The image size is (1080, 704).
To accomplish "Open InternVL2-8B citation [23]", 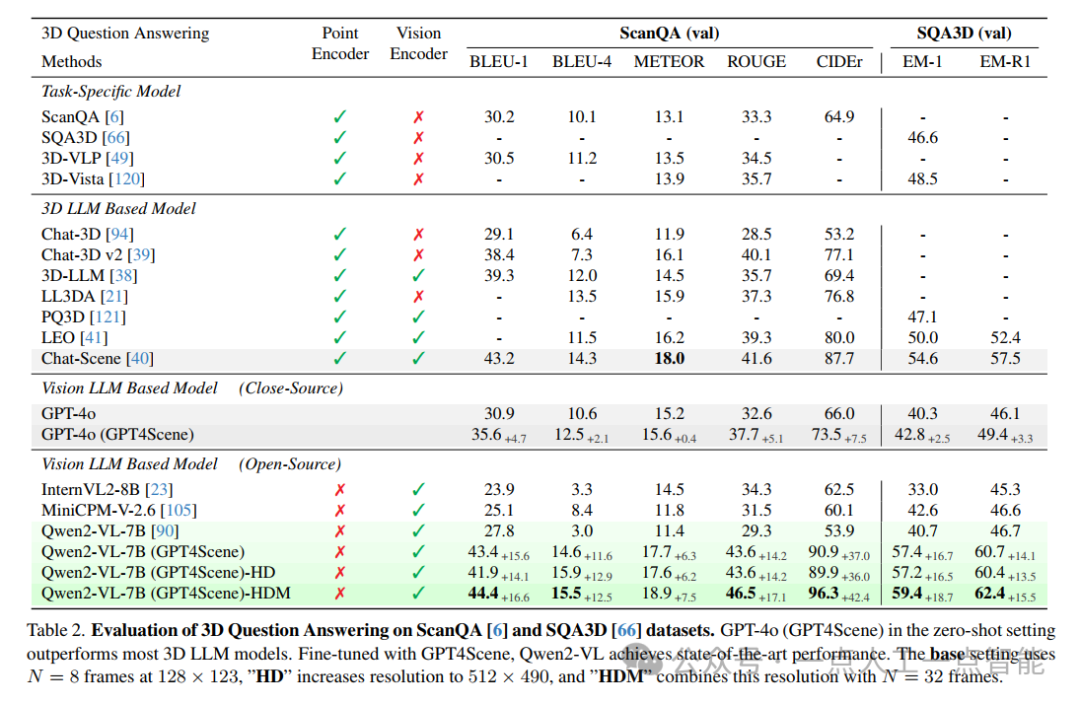I will point(159,489).
